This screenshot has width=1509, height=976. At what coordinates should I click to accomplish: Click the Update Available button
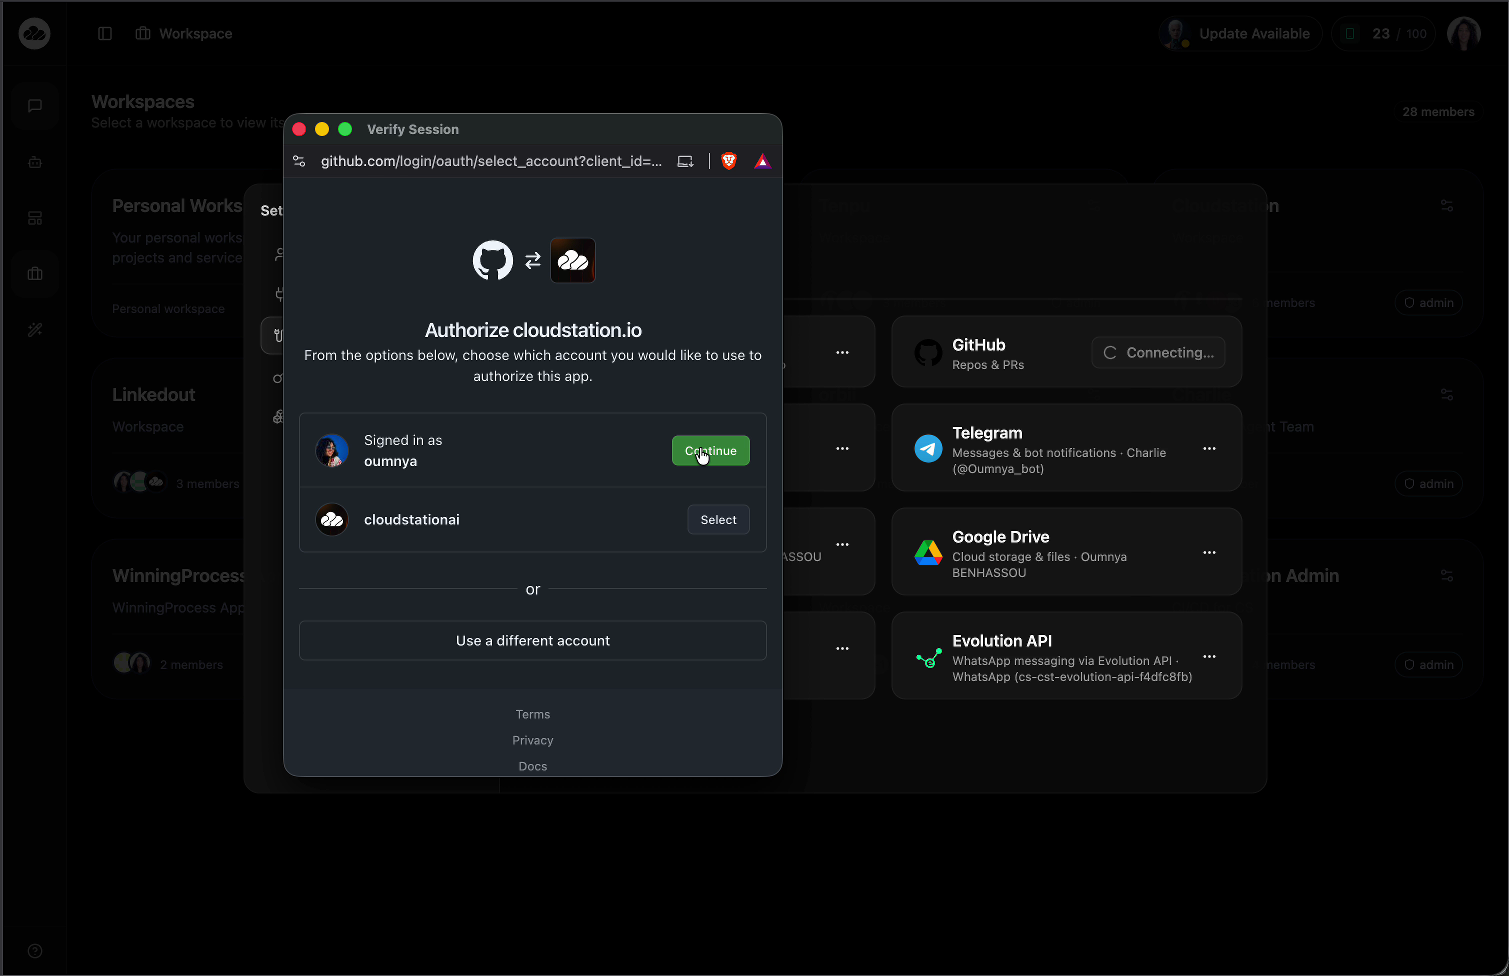1240,33
